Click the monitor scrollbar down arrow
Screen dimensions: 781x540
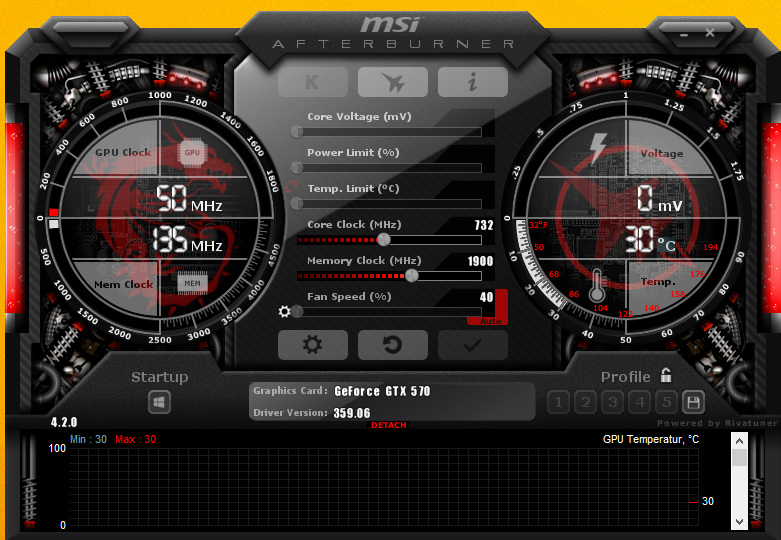(739, 522)
